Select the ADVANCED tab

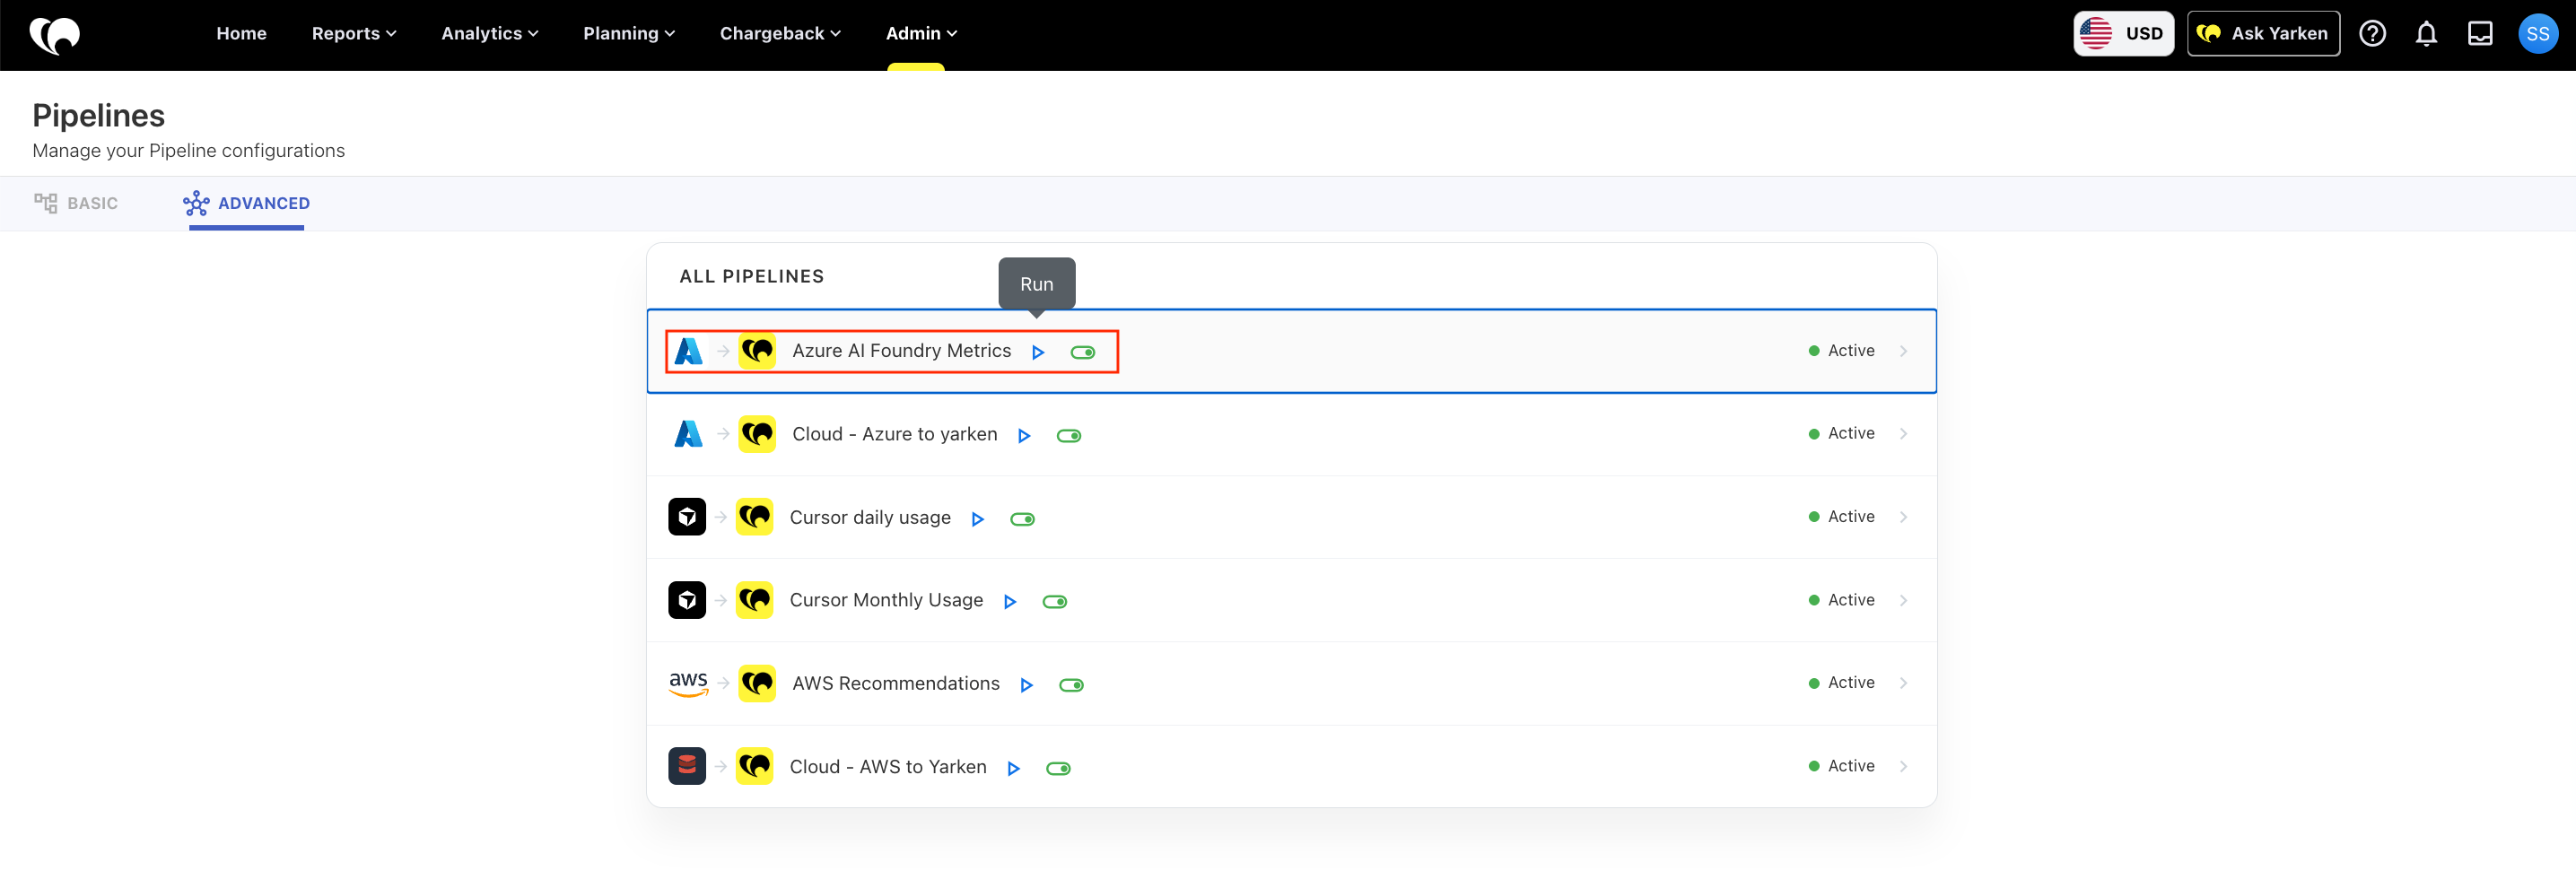pos(246,203)
